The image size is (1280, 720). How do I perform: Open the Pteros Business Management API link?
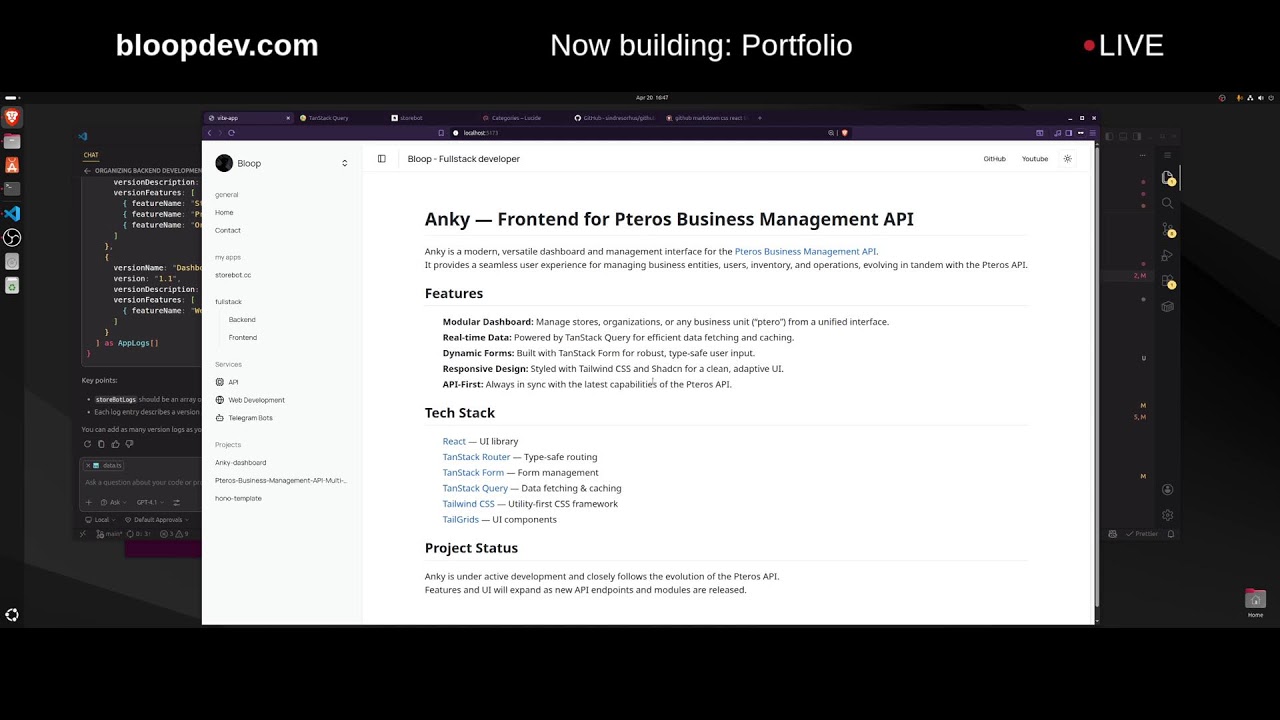point(805,252)
